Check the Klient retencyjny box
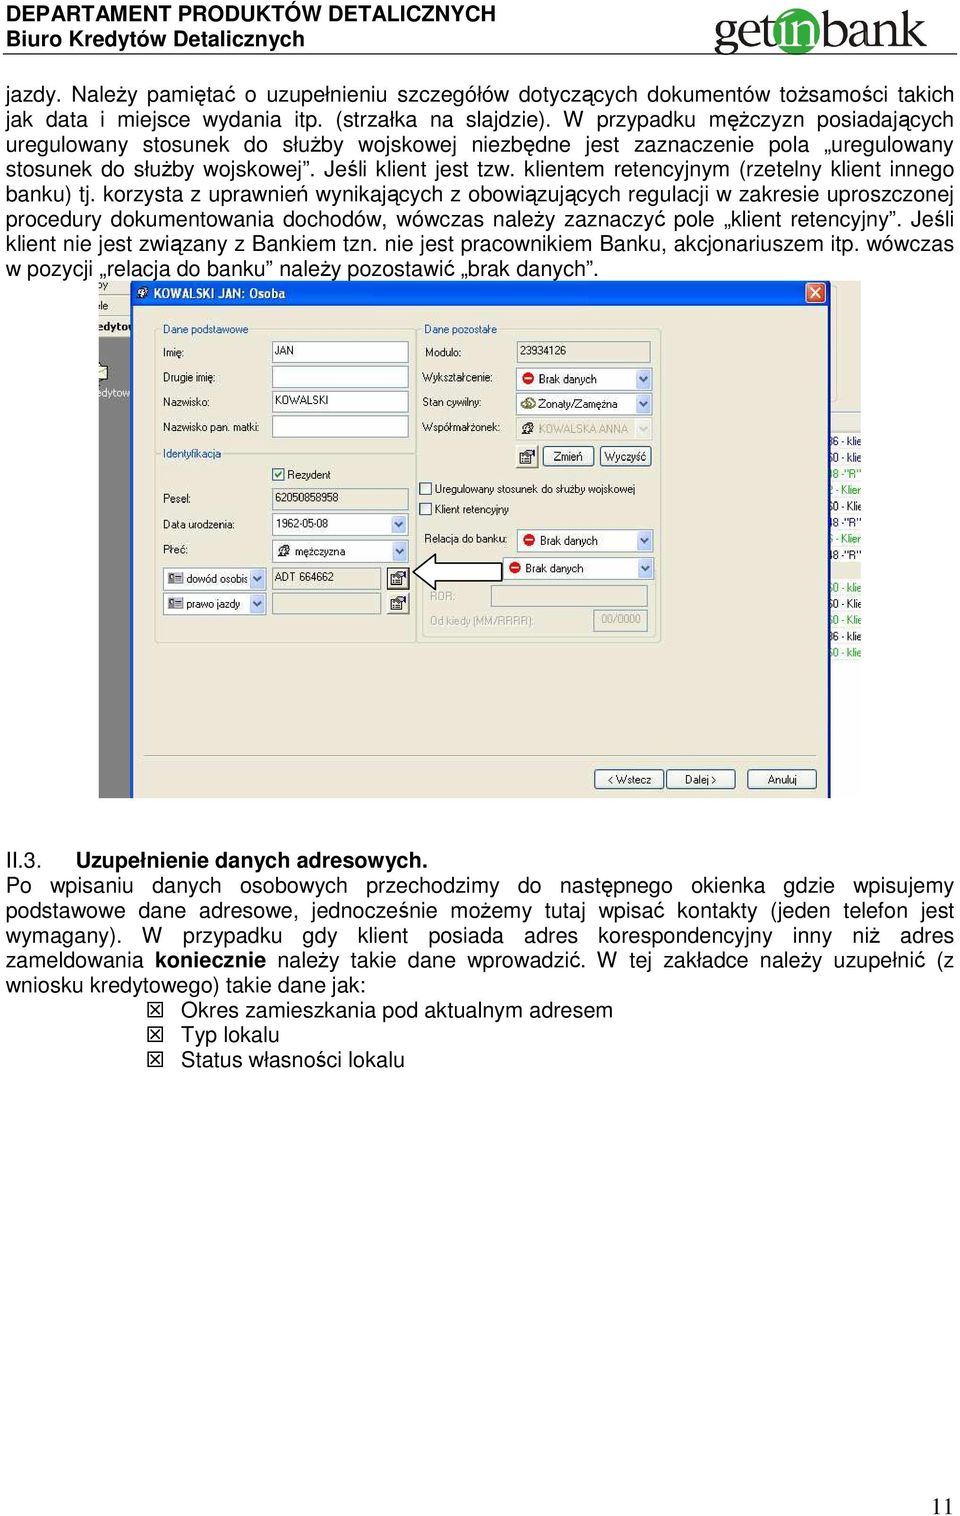Image resolution: width=960 pixels, height=1516 pixels. click(x=425, y=509)
